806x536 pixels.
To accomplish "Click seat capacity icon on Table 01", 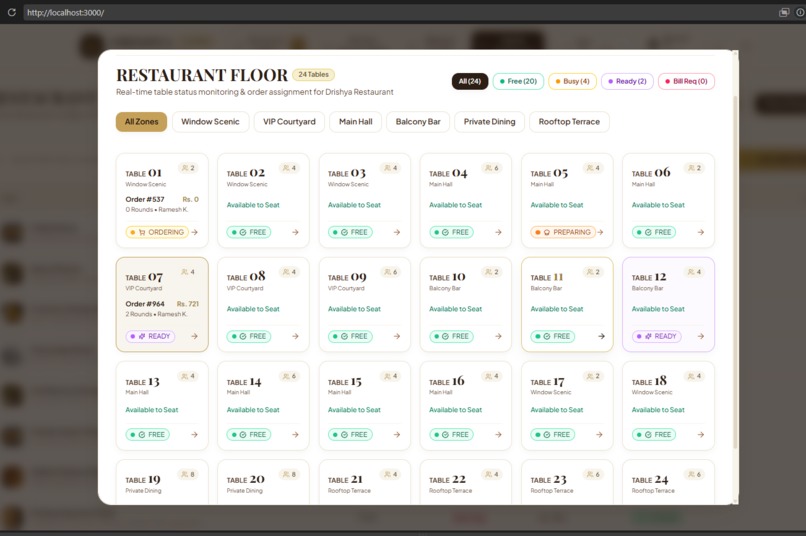I will pos(185,168).
